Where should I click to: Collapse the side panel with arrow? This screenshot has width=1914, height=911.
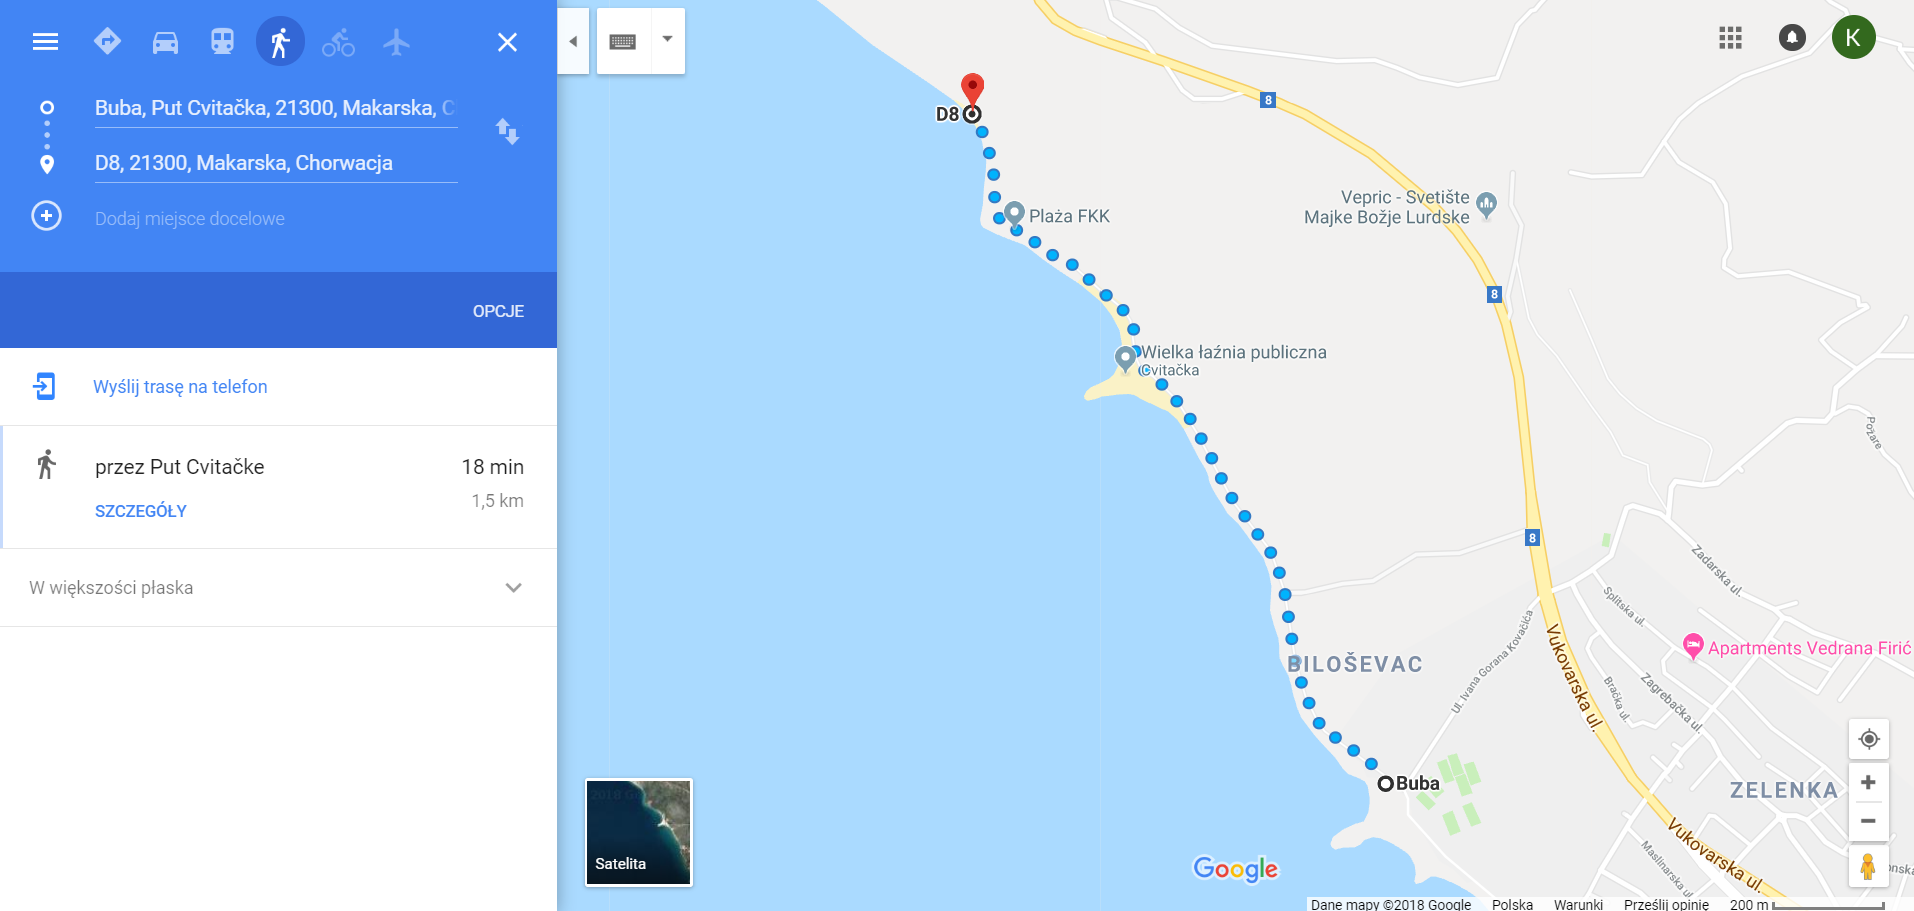tap(573, 41)
